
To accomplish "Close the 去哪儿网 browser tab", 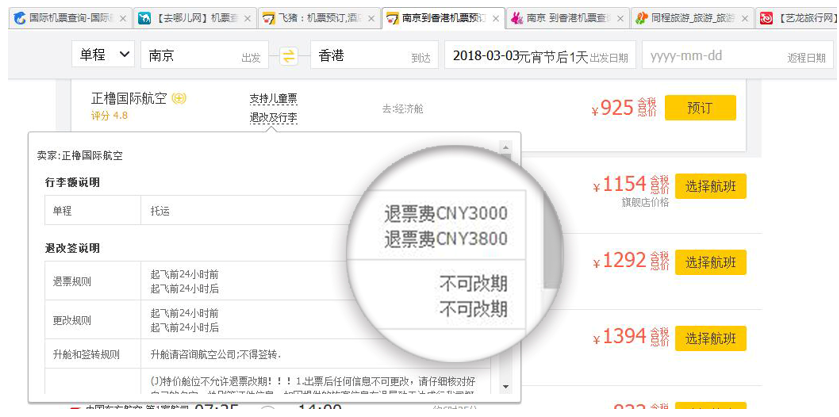I will [x=247, y=19].
